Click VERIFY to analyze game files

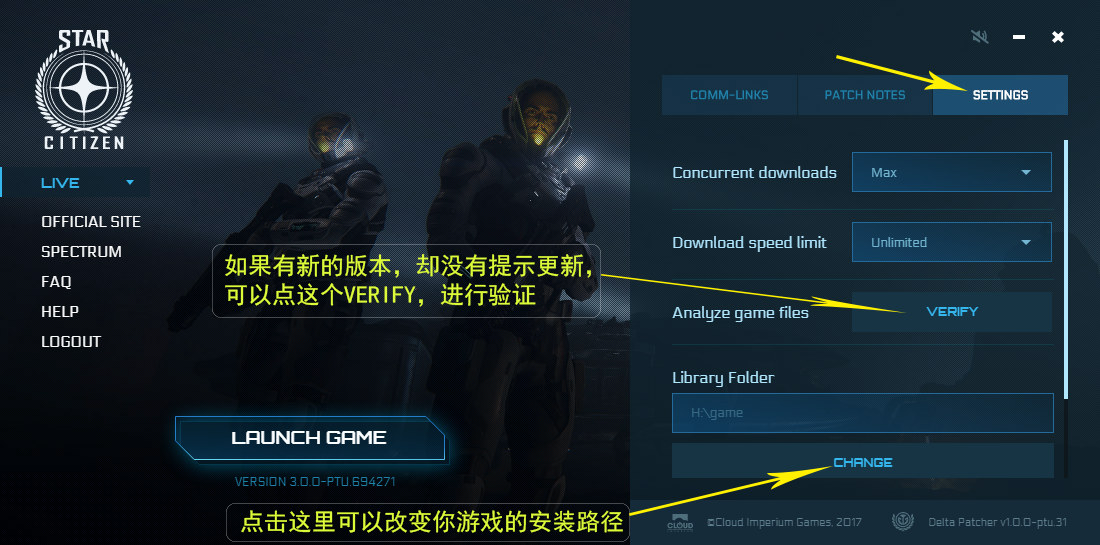[x=951, y=311]
